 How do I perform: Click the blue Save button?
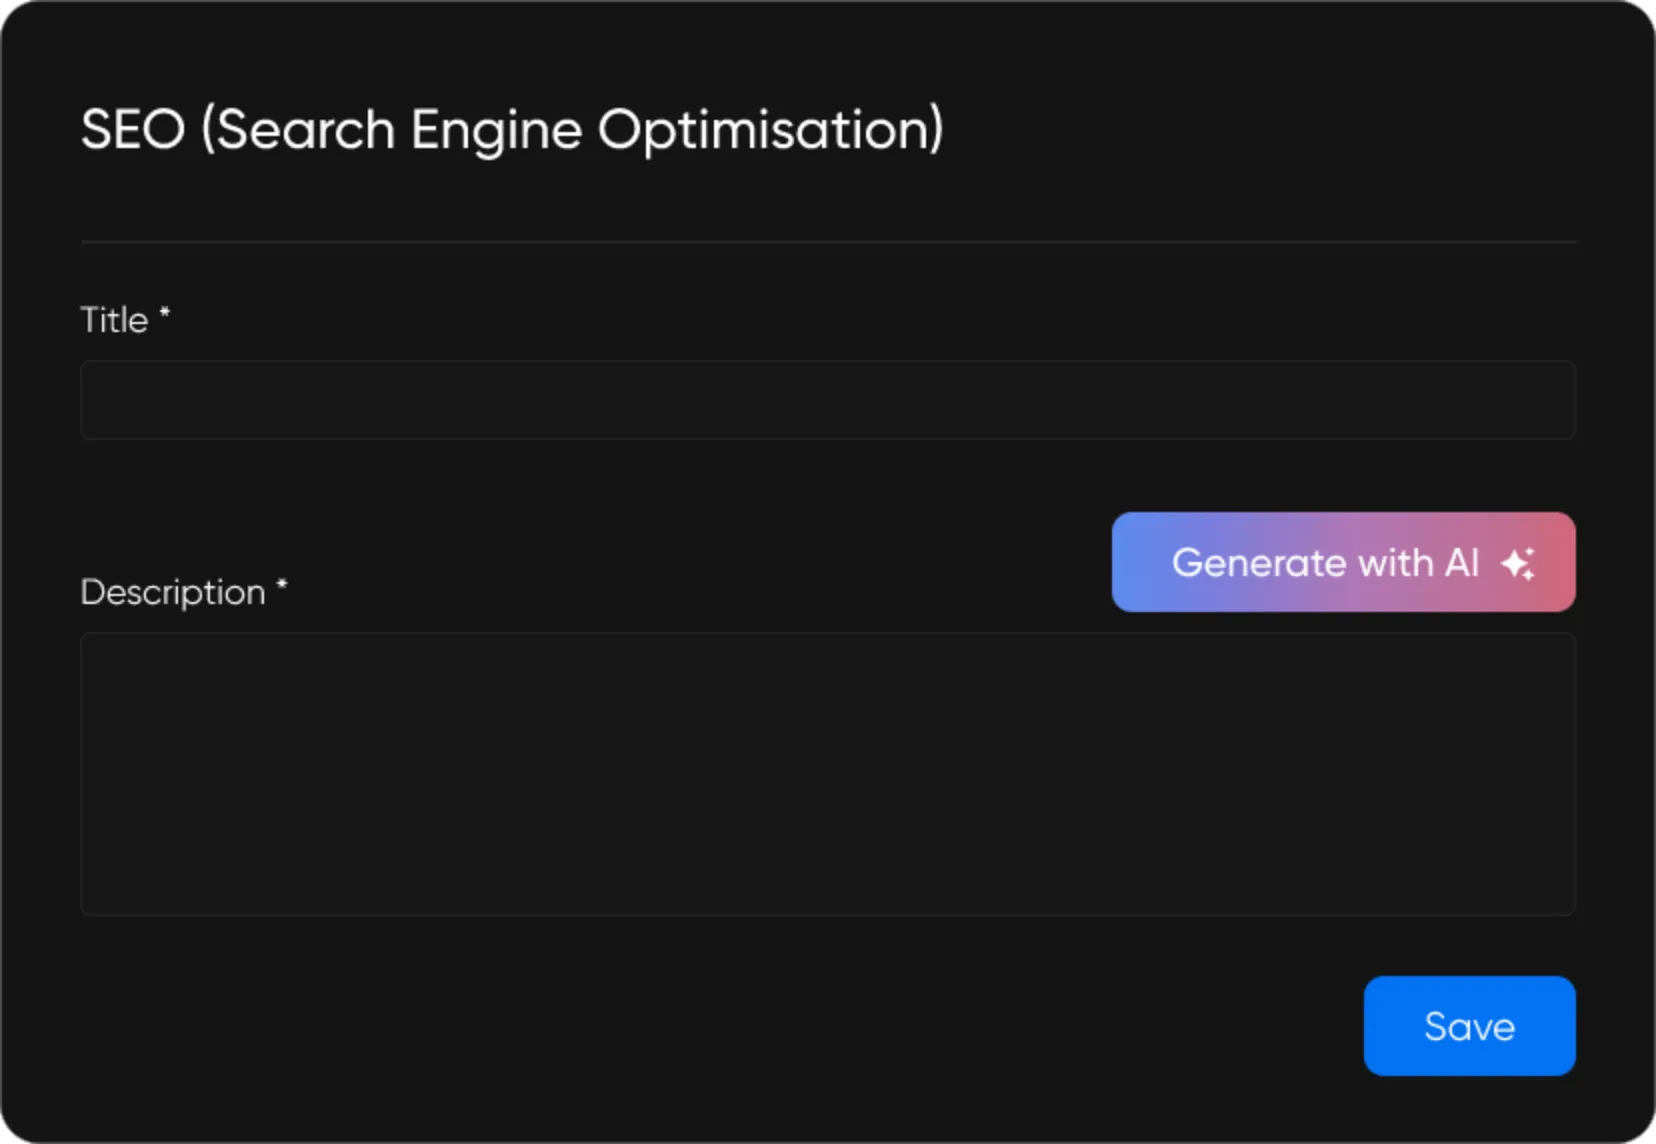(1469, 1026)
